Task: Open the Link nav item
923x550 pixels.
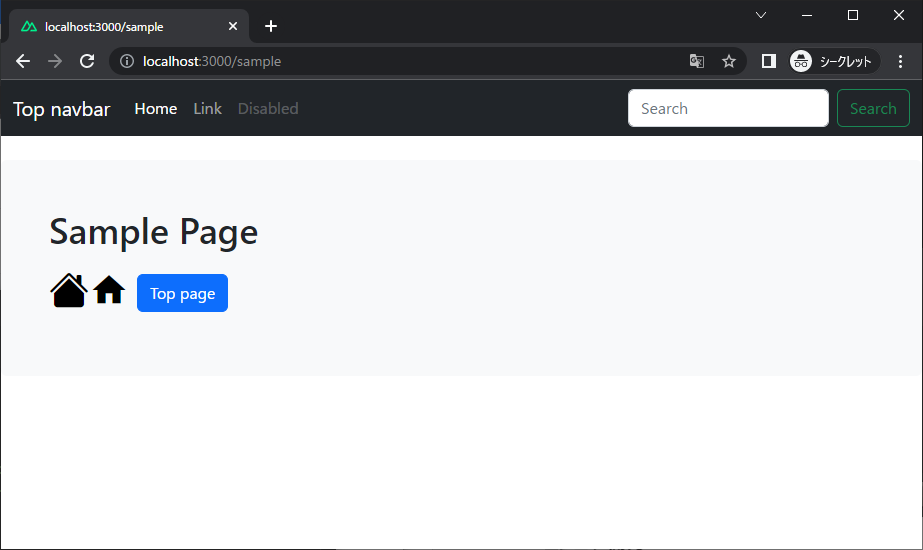Action: coord(207,108)
